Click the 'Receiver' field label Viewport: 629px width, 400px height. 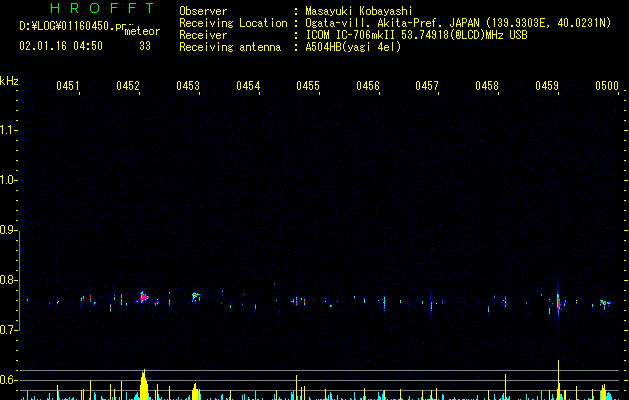pyautogui.click(x=203, y=35)
